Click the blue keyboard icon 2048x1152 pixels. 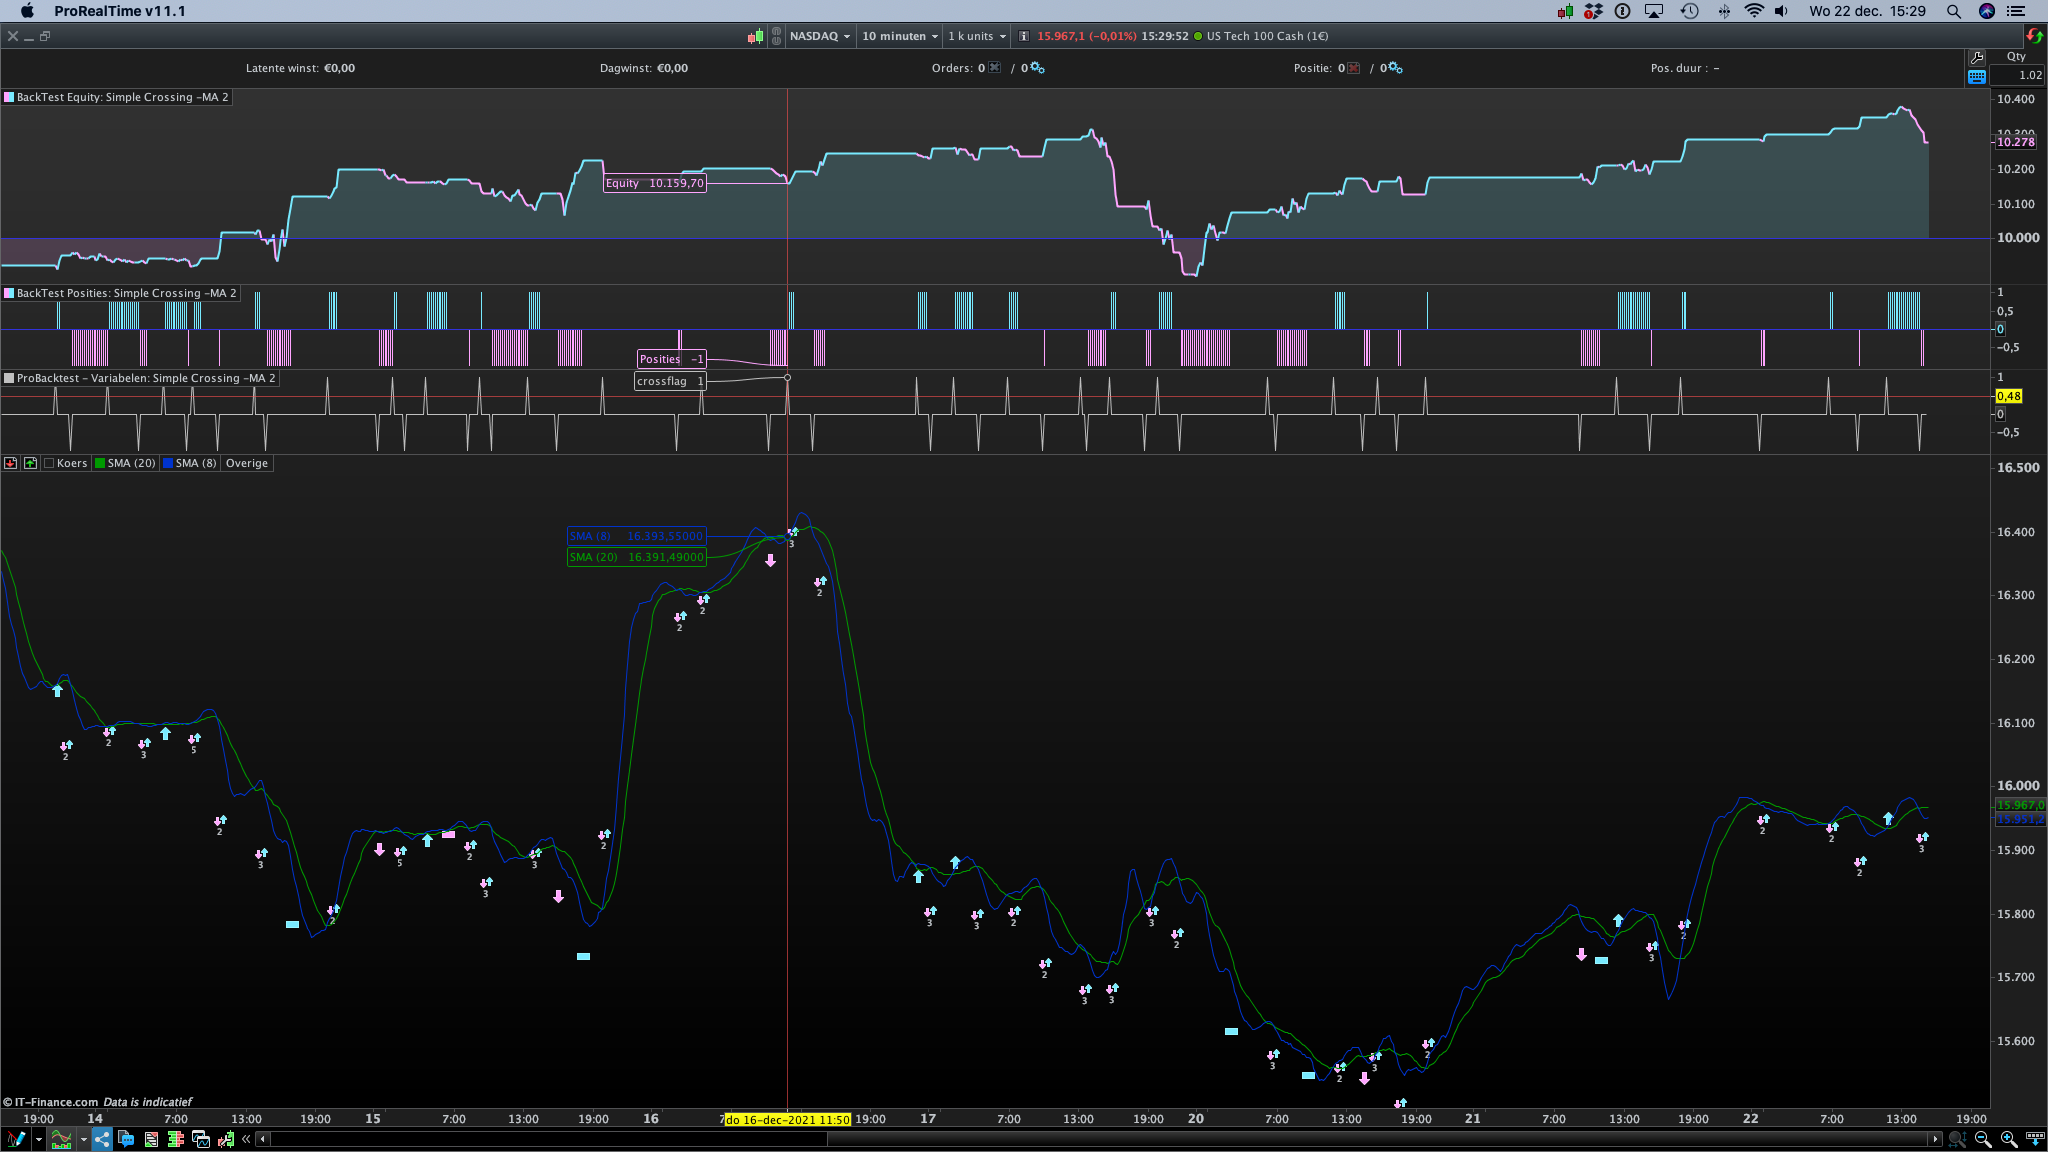point(1977,76)
